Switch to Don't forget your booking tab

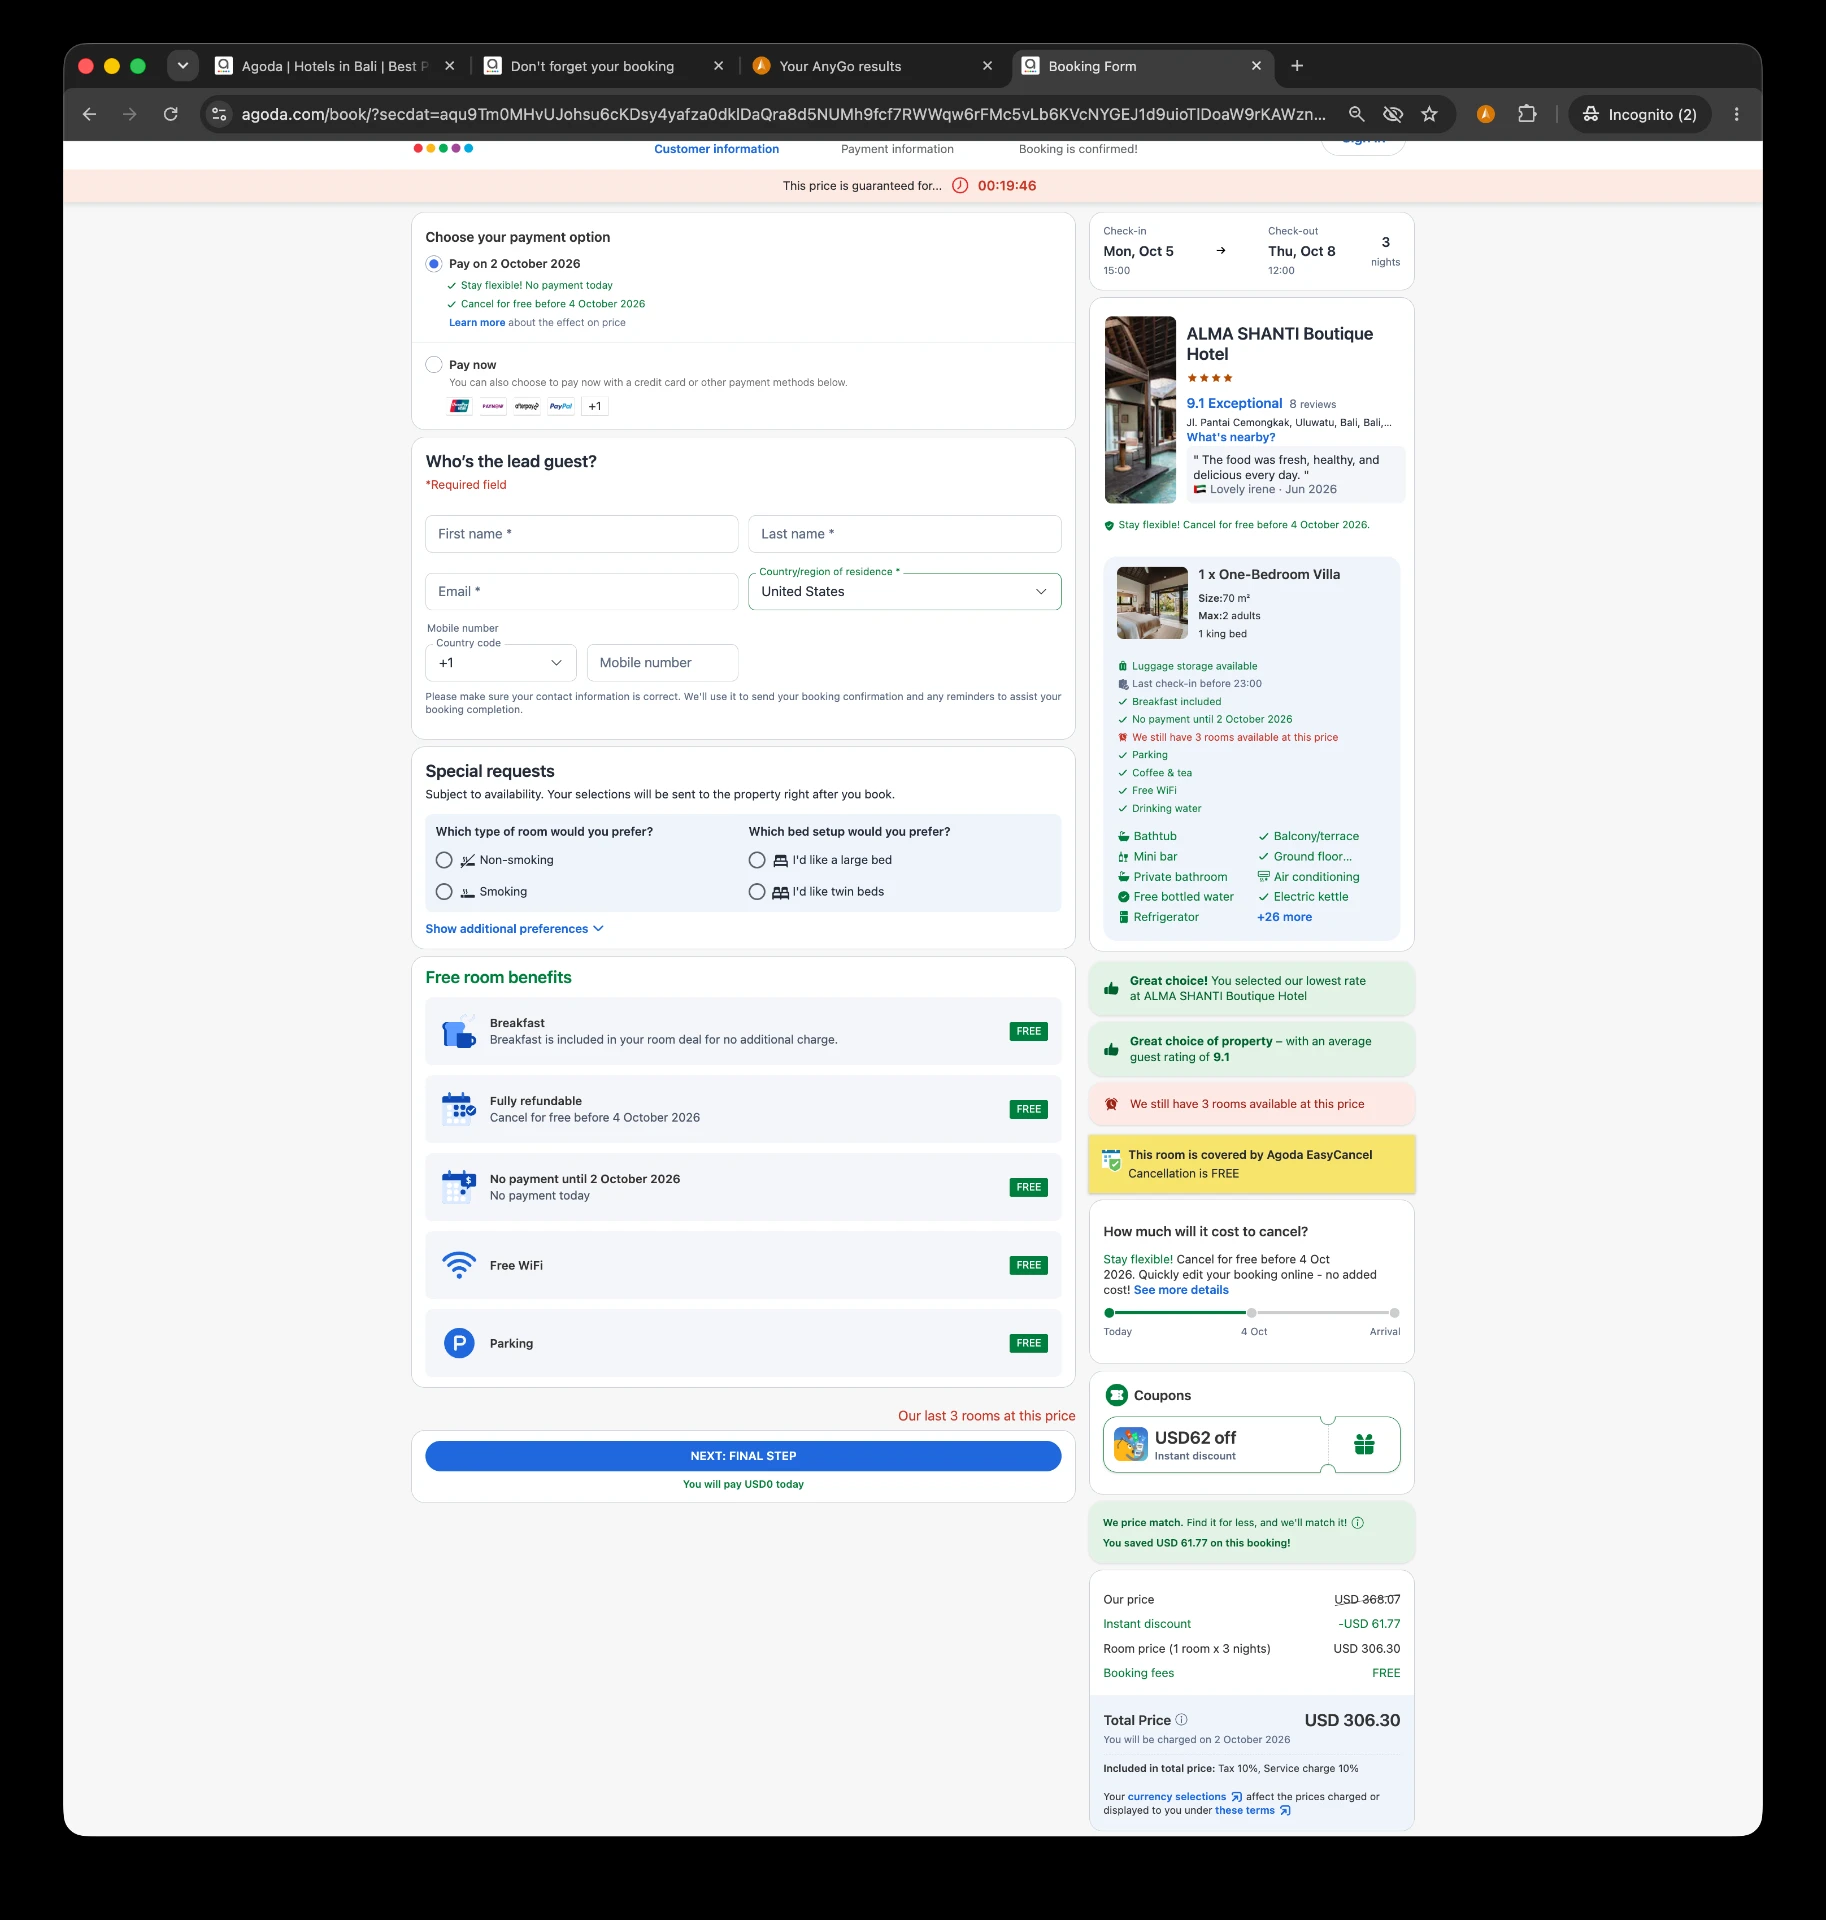604,66
